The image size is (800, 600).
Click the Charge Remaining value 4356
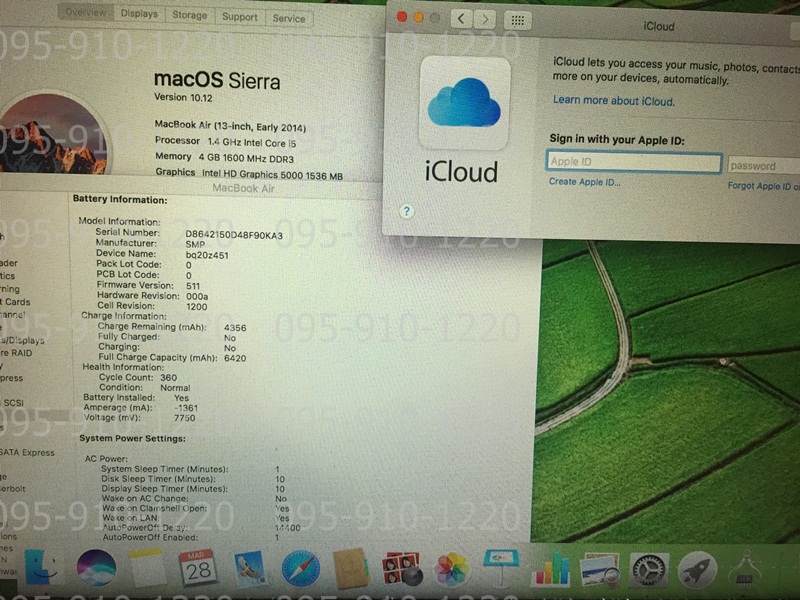click(x=235, y=328)
